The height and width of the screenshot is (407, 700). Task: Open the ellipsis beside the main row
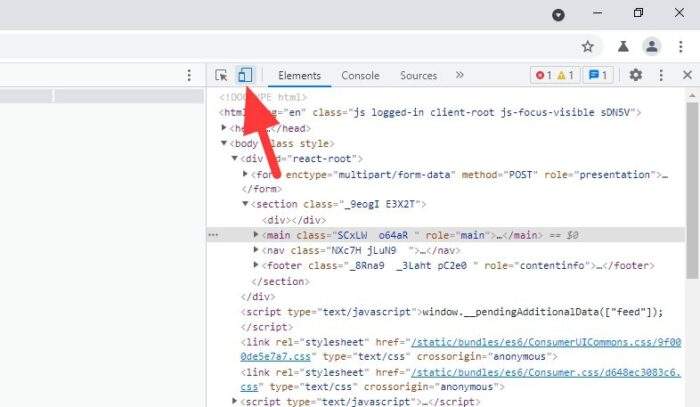(x=213, y=235)
